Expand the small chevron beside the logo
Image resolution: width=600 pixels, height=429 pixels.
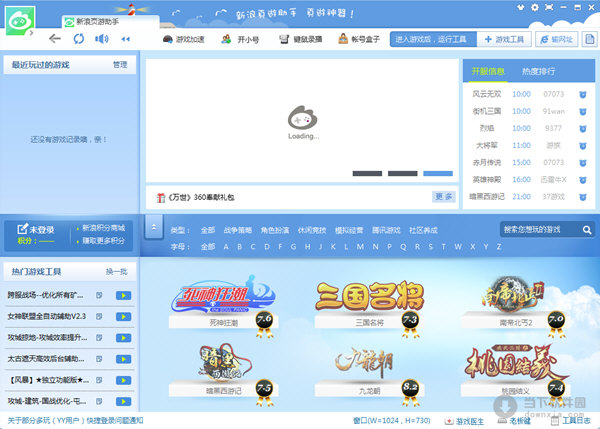point(31,33)
